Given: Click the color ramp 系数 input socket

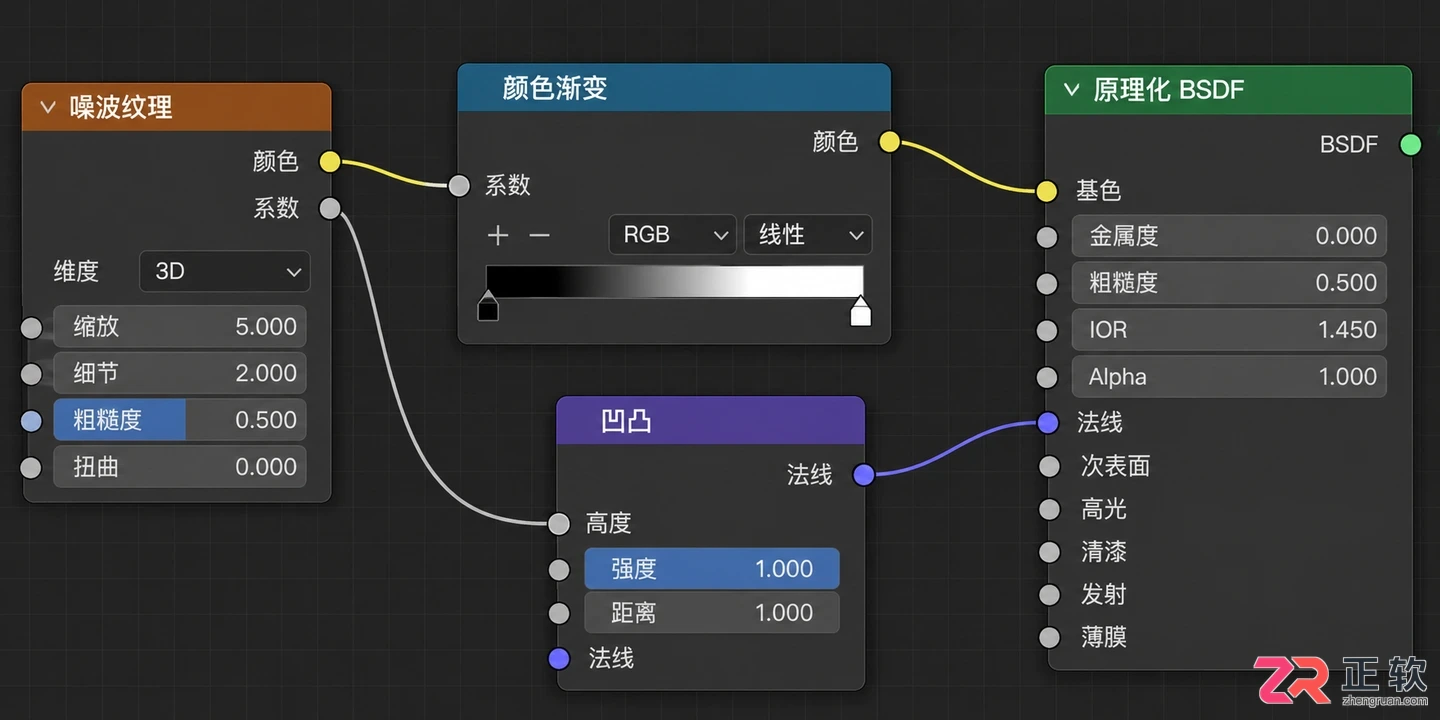Looking at the screenshot, I should 459,185.
